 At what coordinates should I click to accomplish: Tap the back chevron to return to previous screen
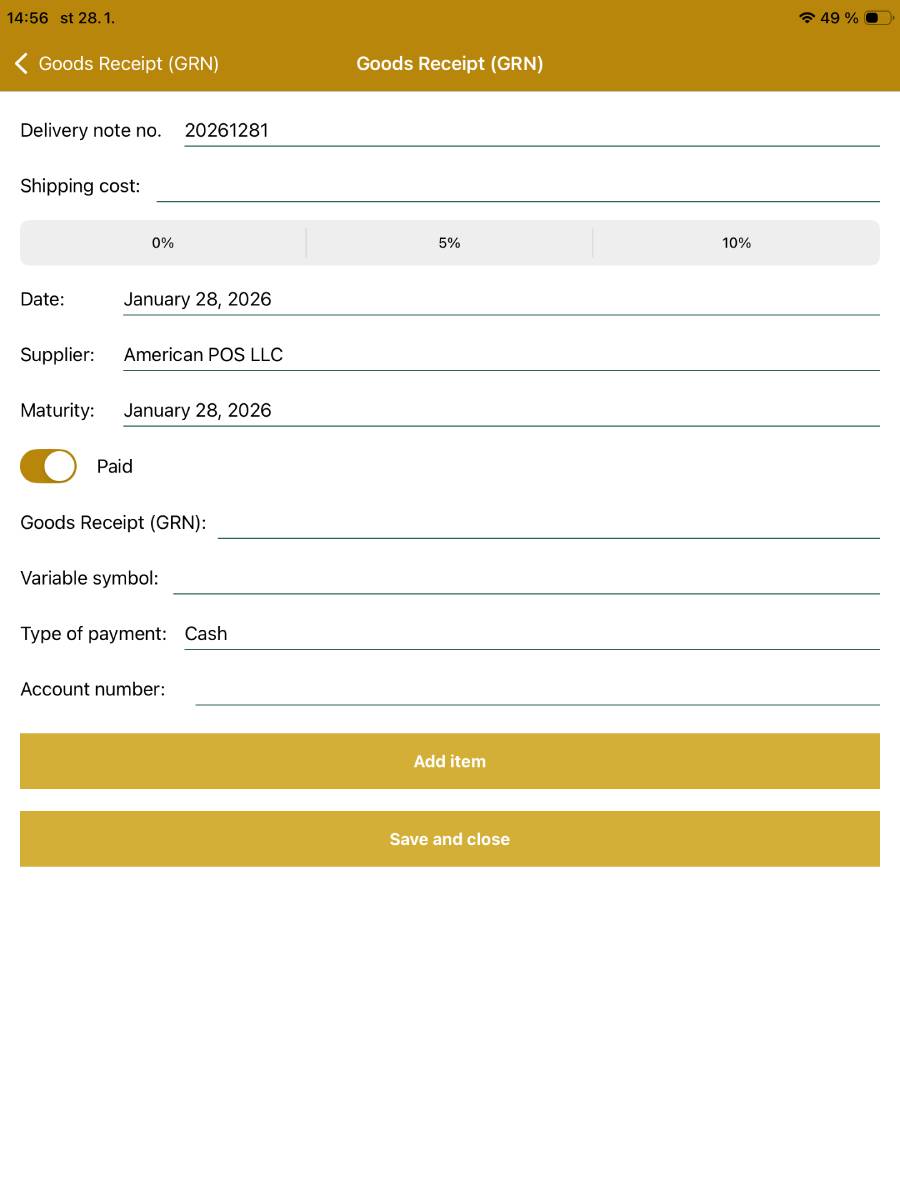(20, 63)
